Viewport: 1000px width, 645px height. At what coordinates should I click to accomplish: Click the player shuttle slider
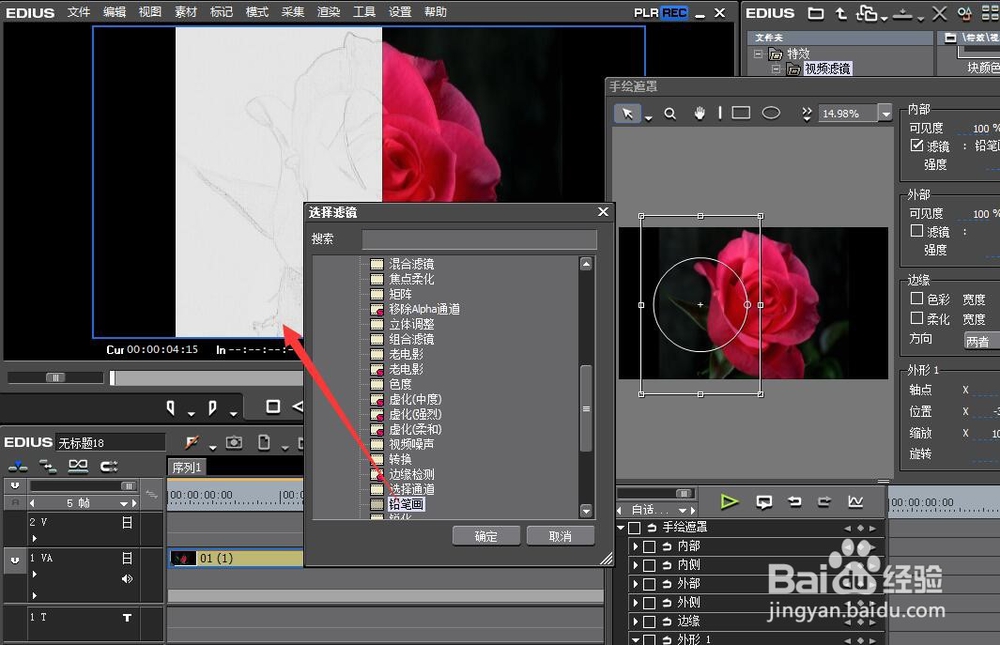55,378
